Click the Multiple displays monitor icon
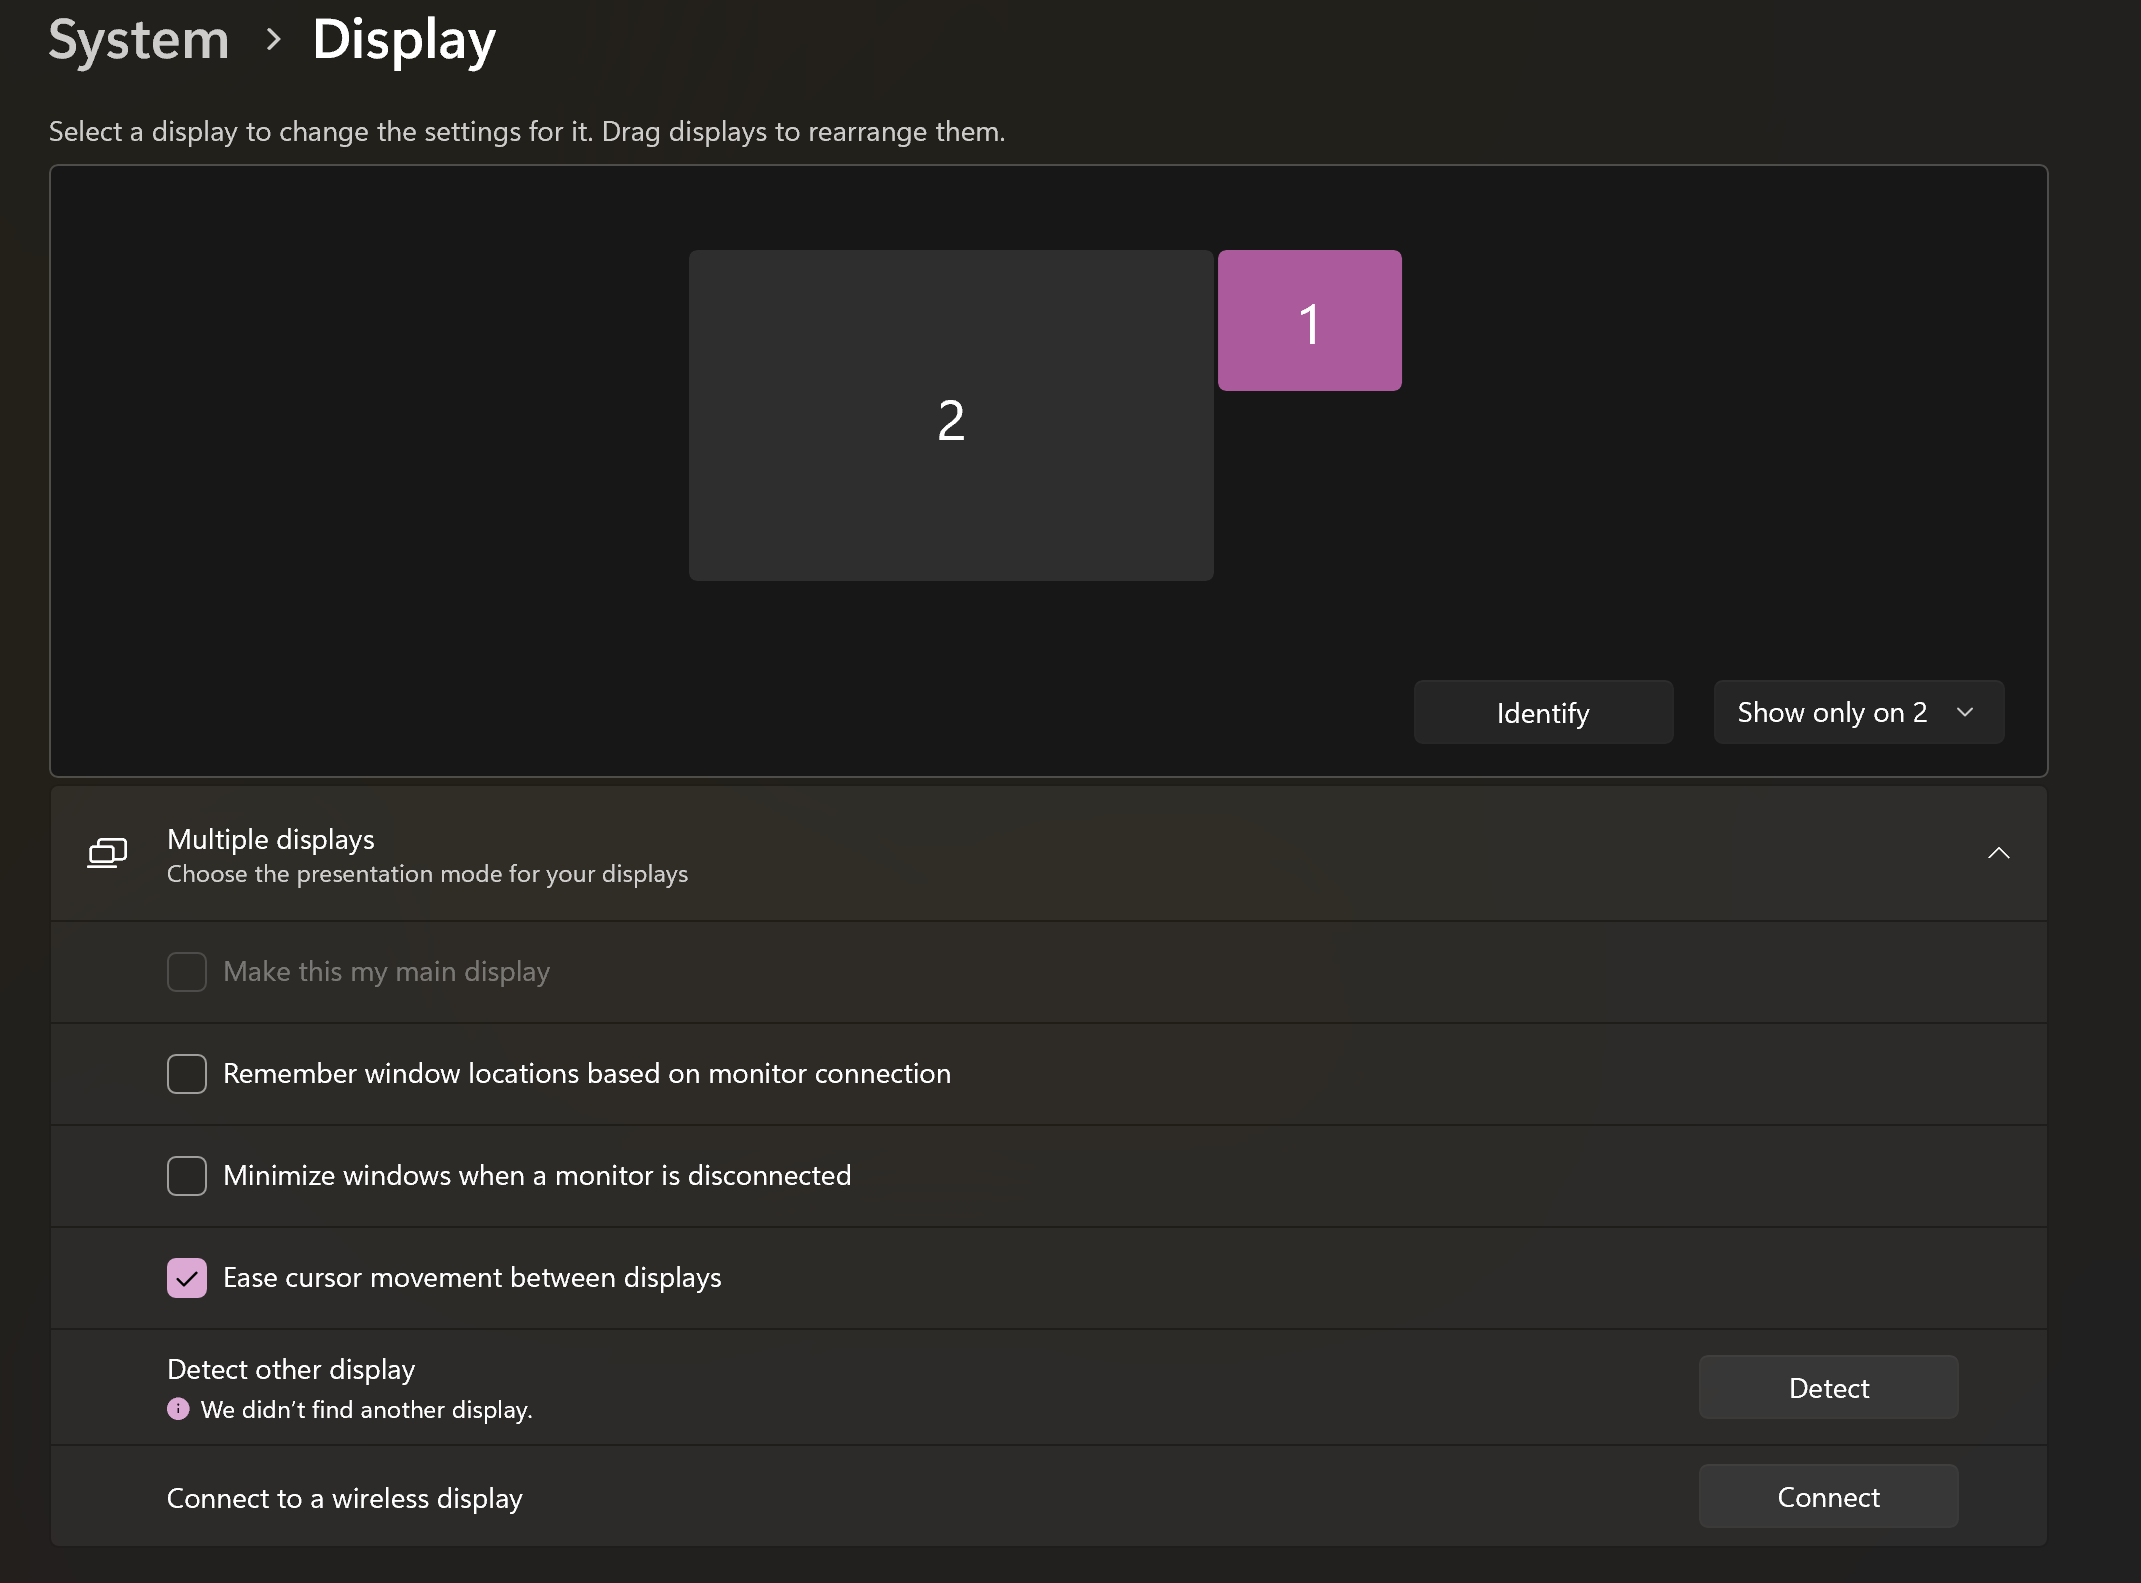Image resolution: width=2141 pixels, height=1583 pixels. point(107,853)
